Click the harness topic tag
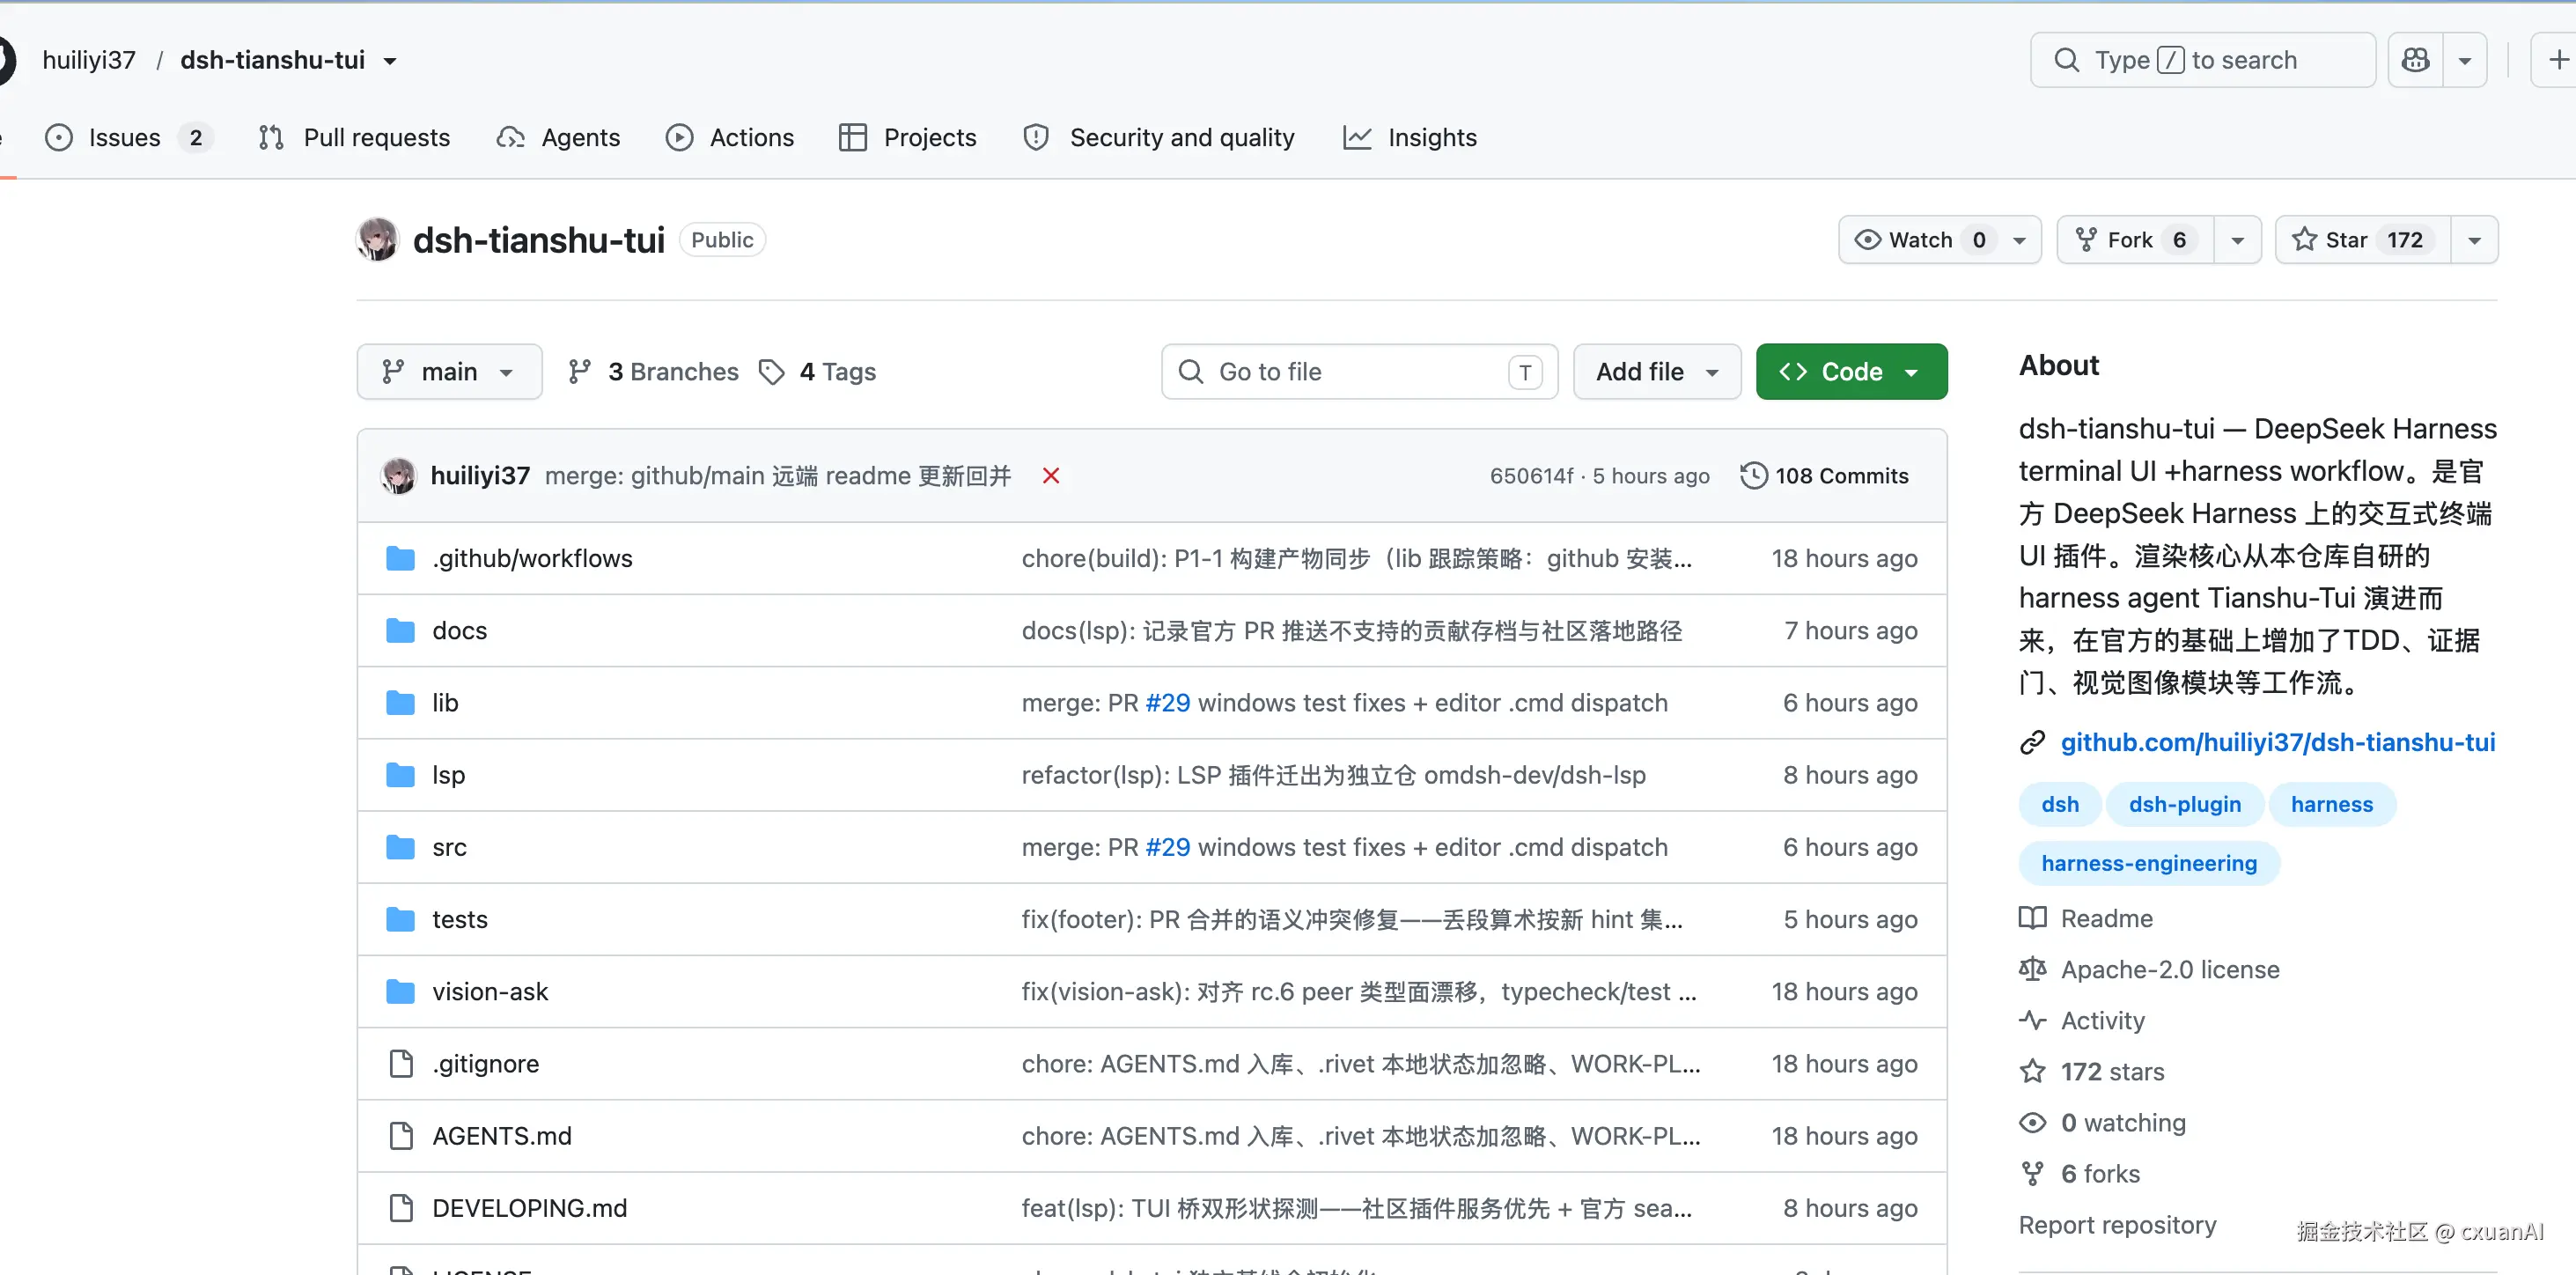 (2332, 804)
